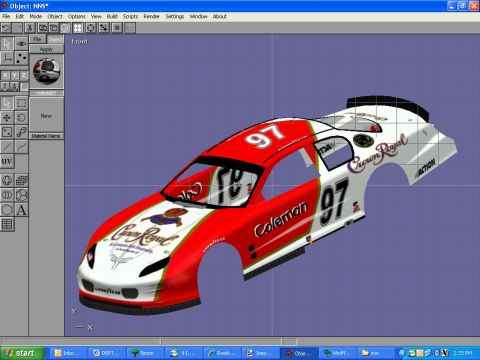Select the Sphere primitive tool
The width and height of the screenshot is (480, 360).
click(x=7, y=181)
